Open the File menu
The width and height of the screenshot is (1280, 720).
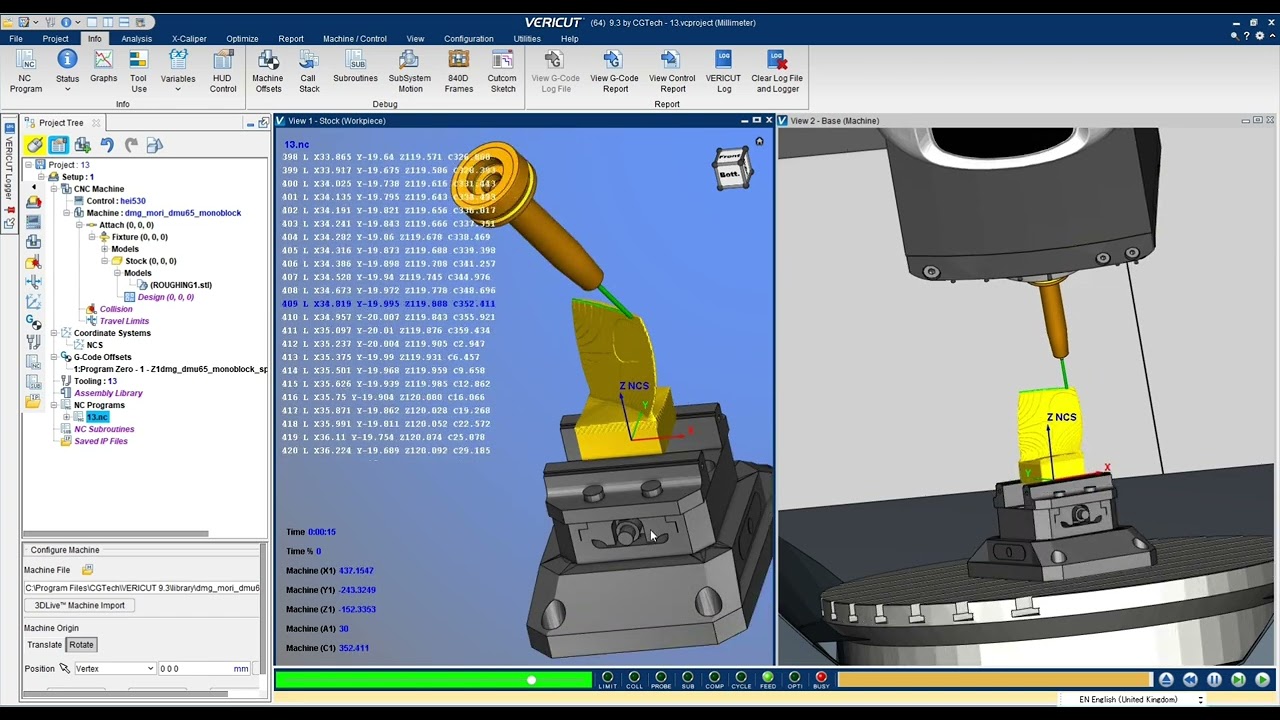coord(16,39)
